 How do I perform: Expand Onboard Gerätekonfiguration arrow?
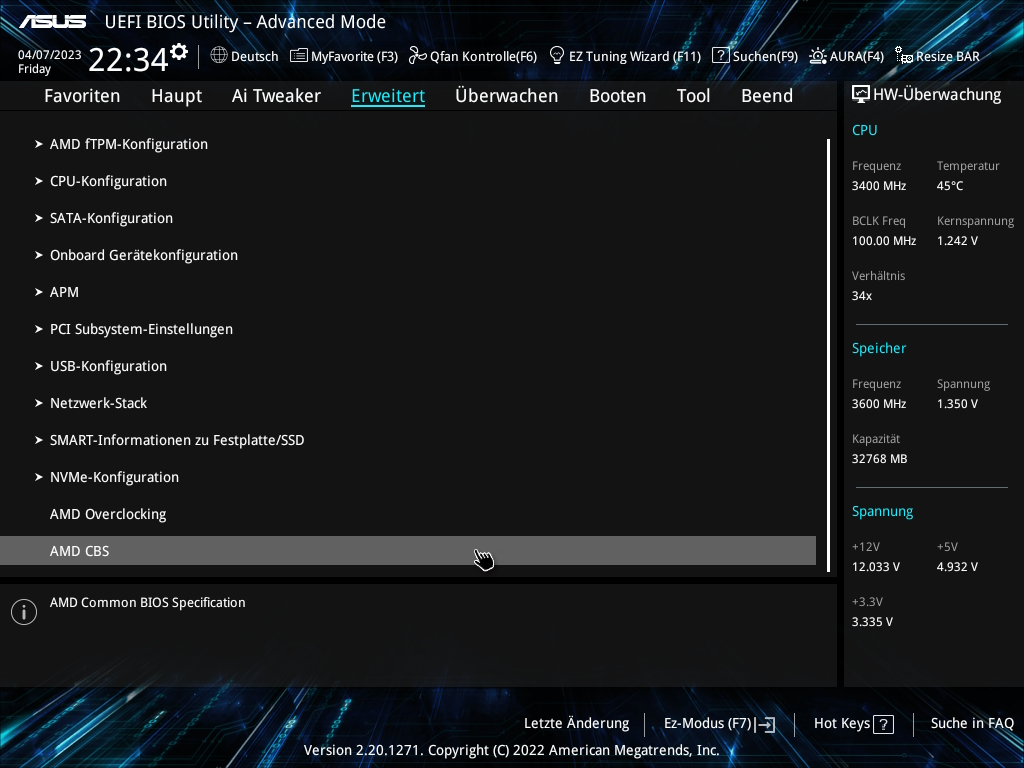coord(39,255)
